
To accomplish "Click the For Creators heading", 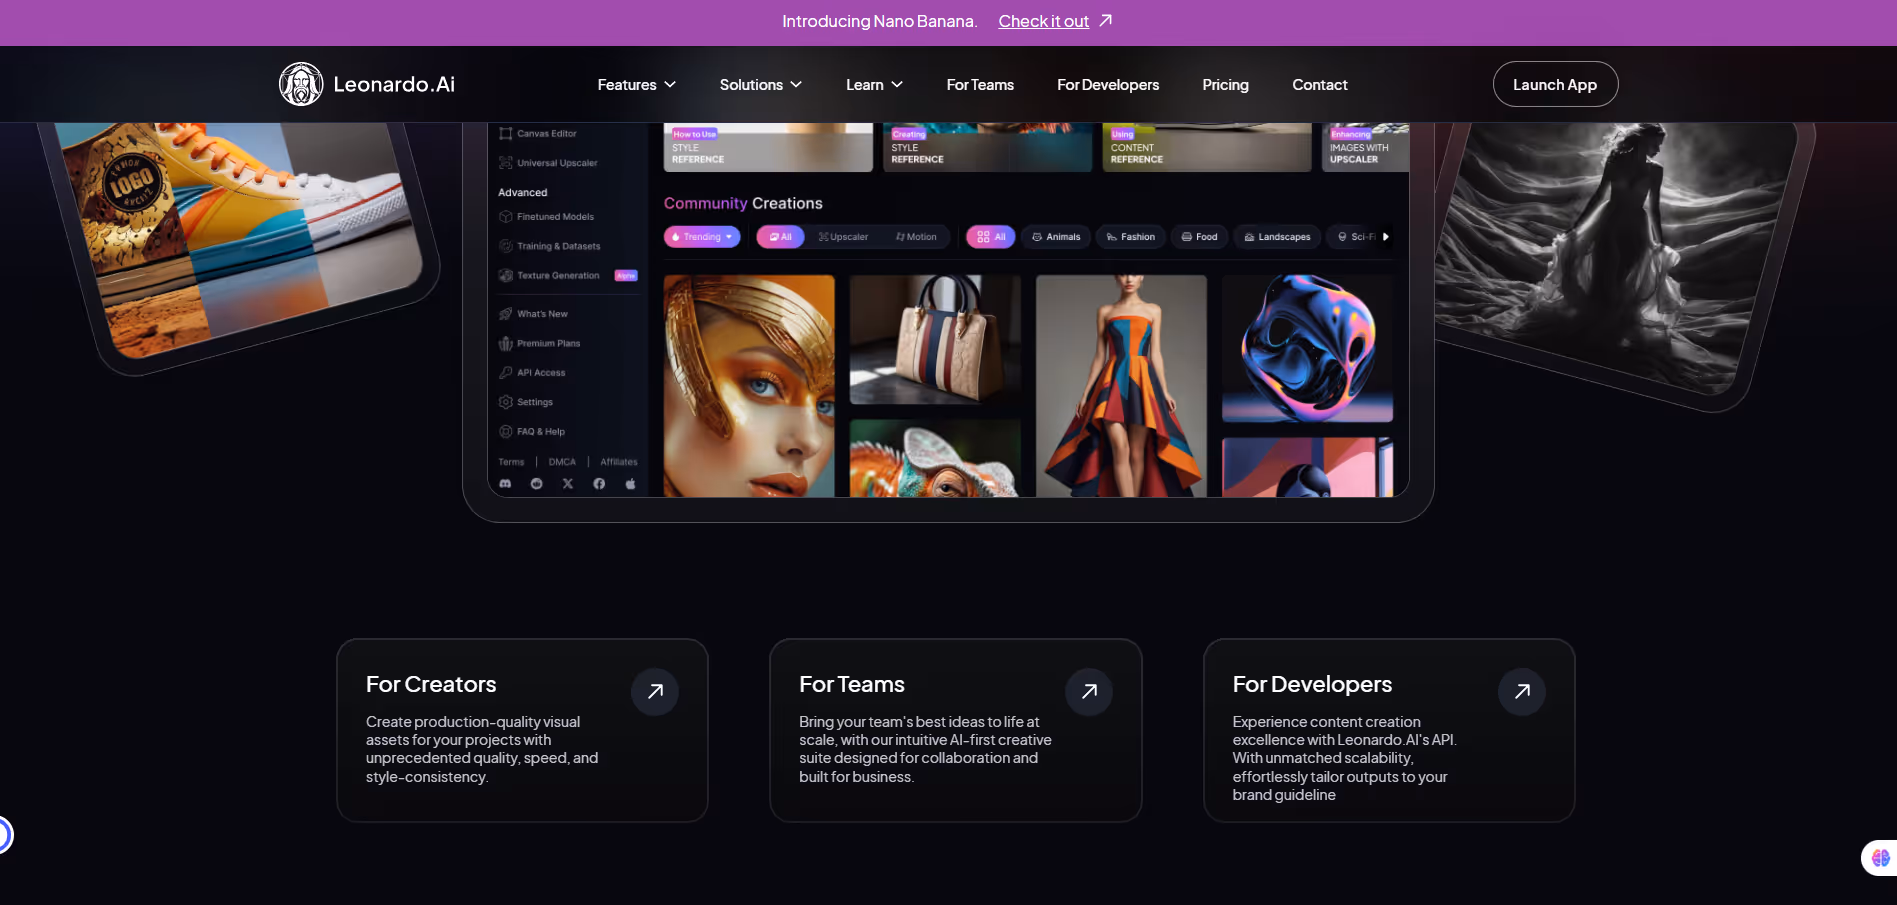I will point(431,684).
